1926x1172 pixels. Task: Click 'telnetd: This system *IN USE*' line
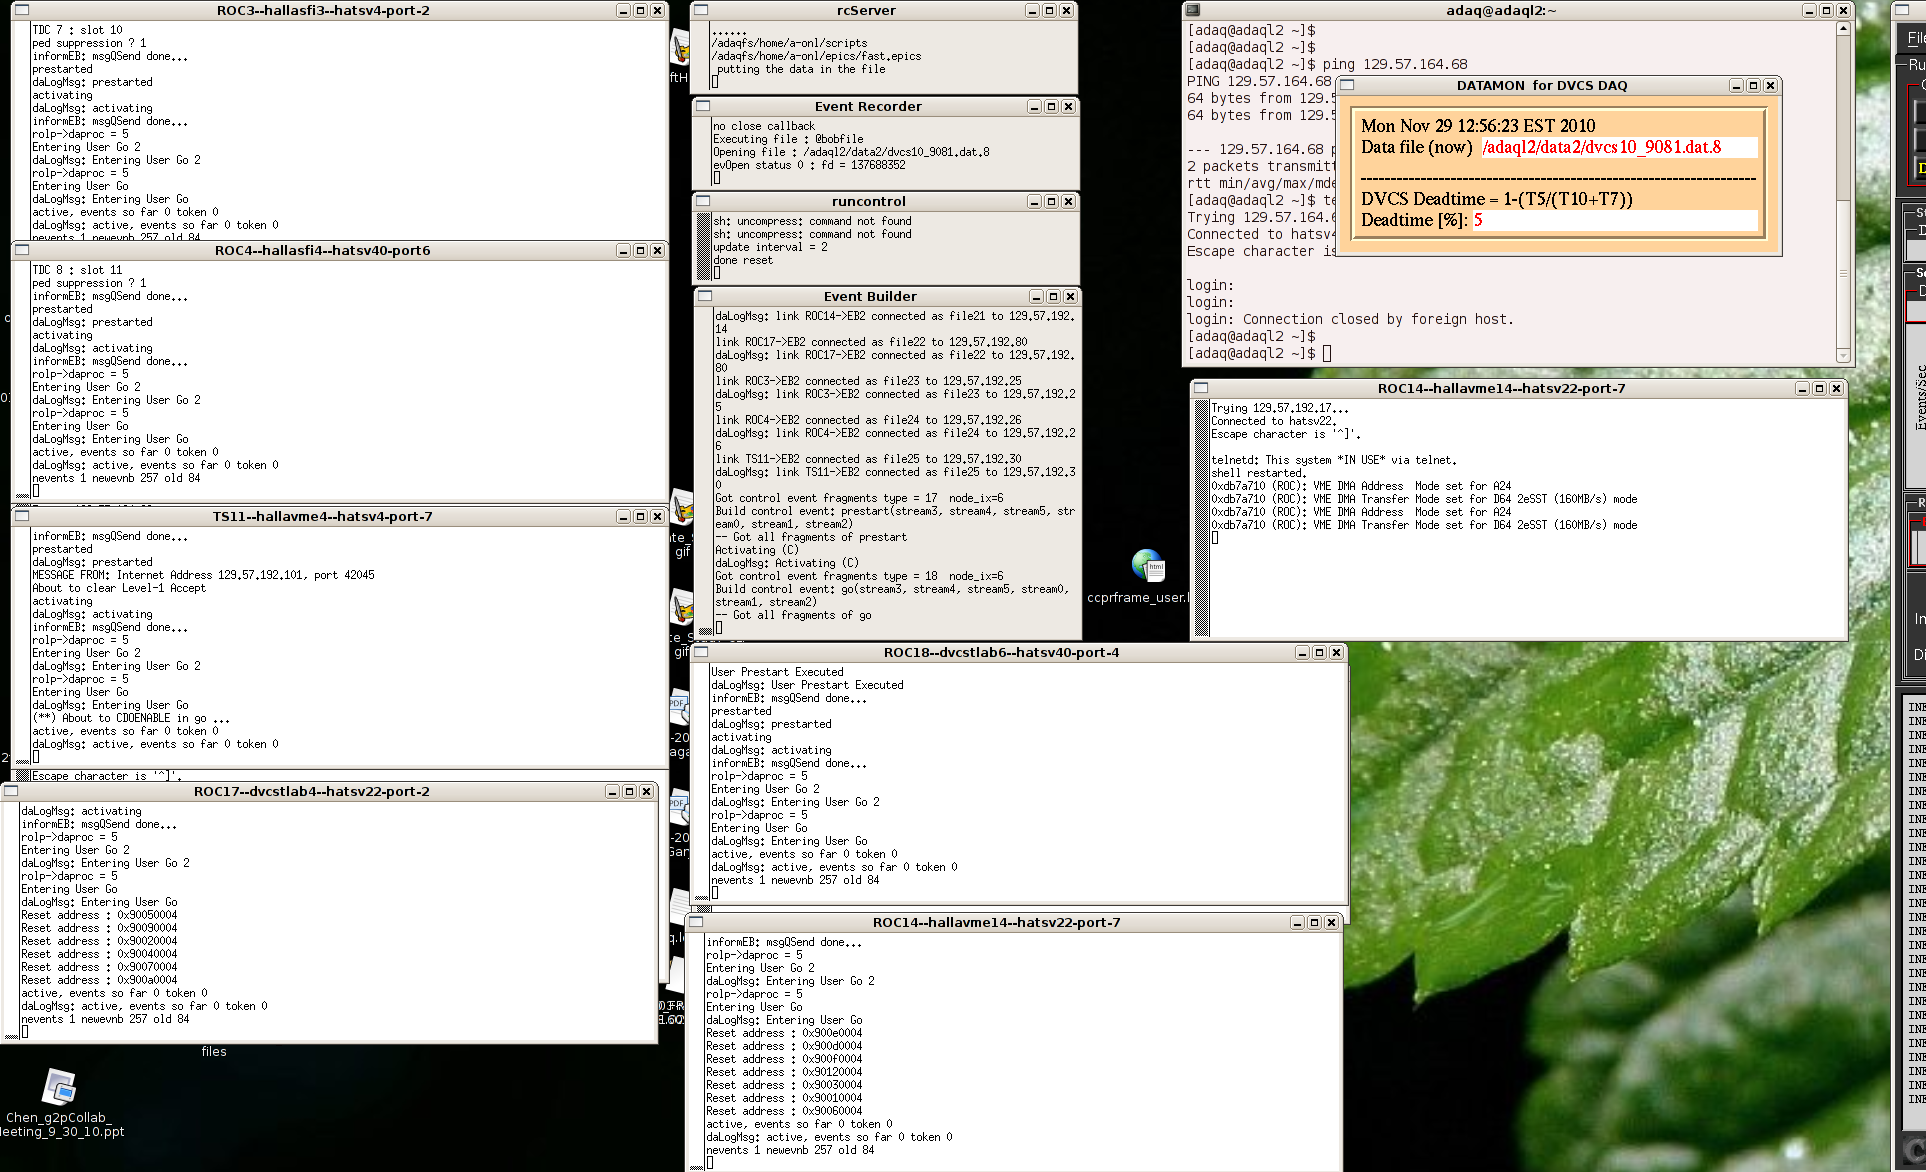[x=1334, y=460]
